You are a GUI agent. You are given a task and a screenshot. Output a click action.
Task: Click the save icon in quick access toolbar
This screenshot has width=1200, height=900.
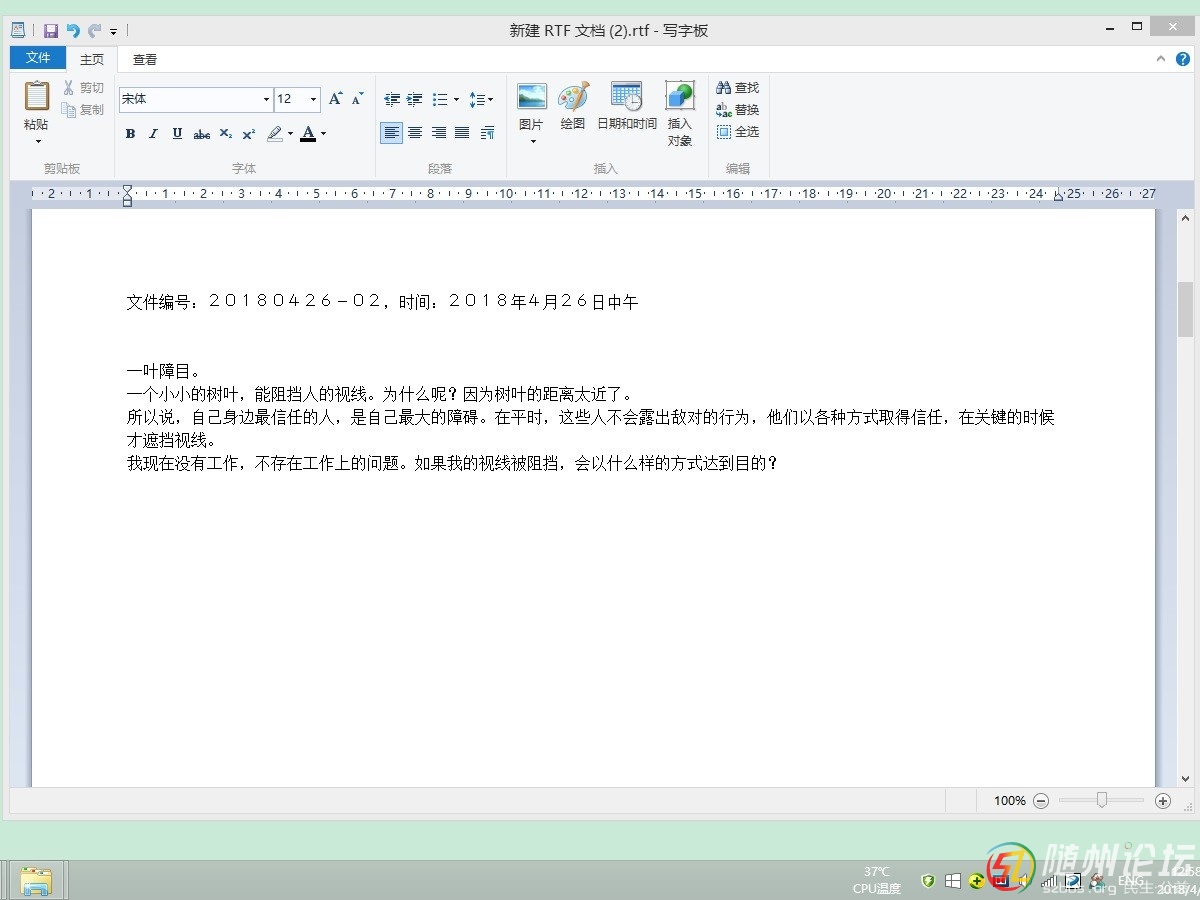(50, 31)
